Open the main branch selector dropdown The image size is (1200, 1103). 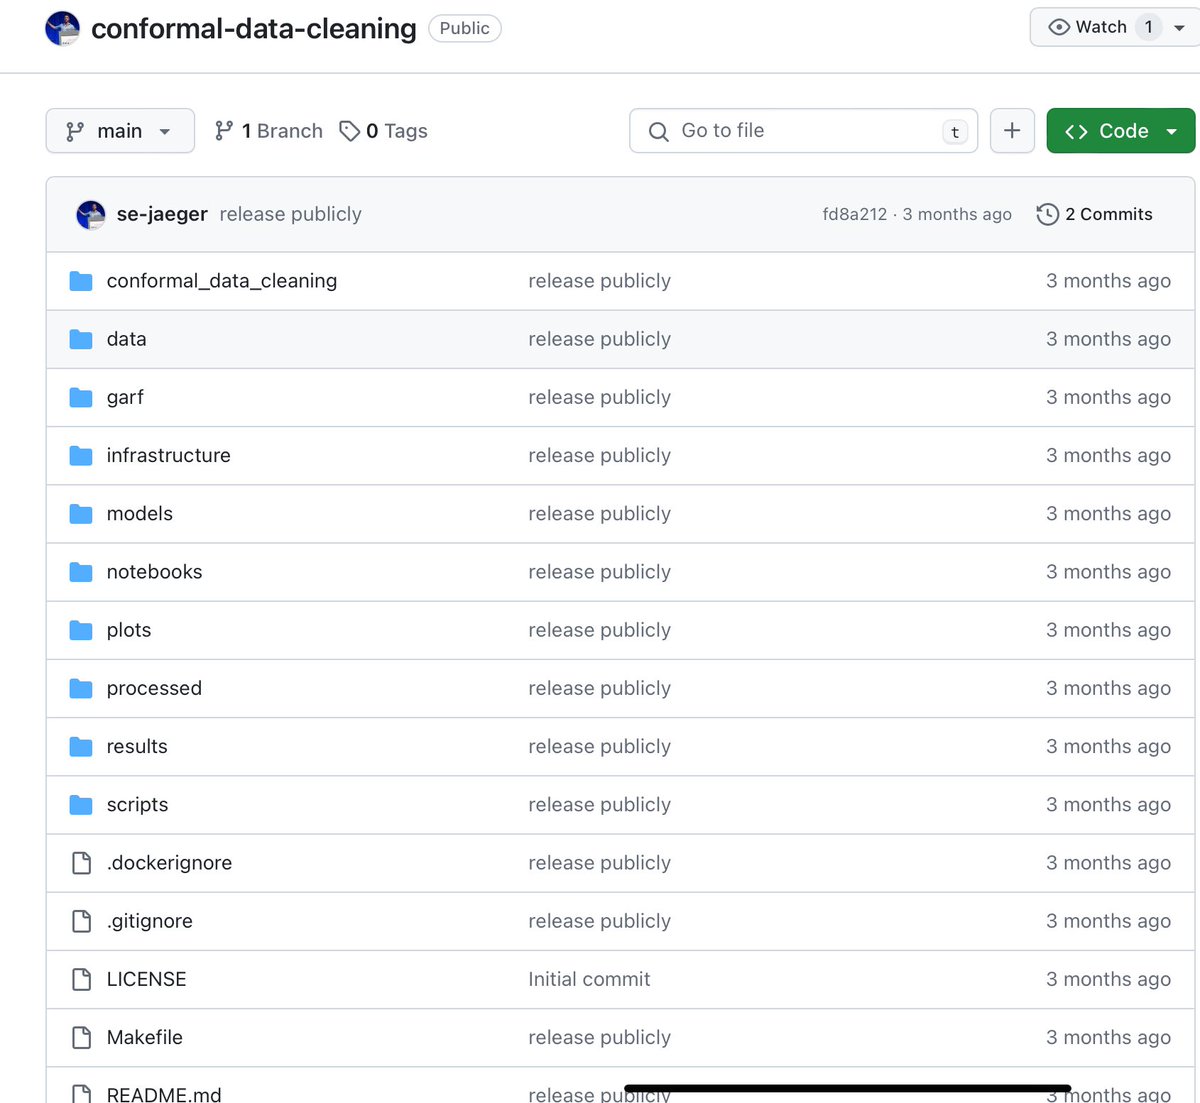pyautogui.click(x=119, y=130)
